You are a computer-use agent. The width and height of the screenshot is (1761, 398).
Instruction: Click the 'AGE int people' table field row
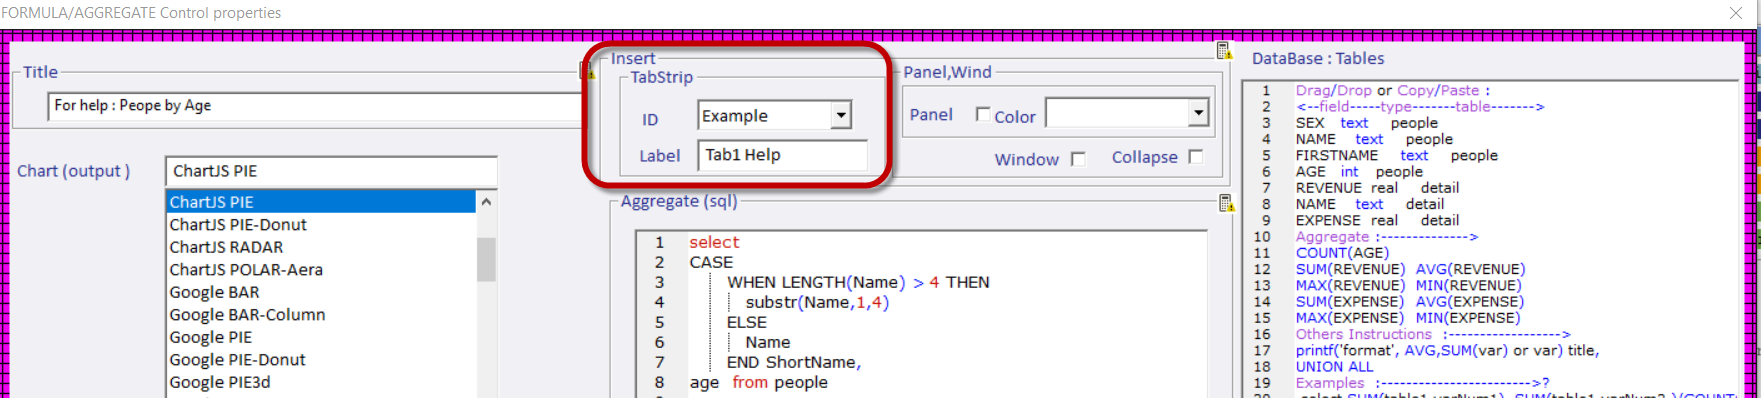pyautogui.click(x=1359, y=172)
